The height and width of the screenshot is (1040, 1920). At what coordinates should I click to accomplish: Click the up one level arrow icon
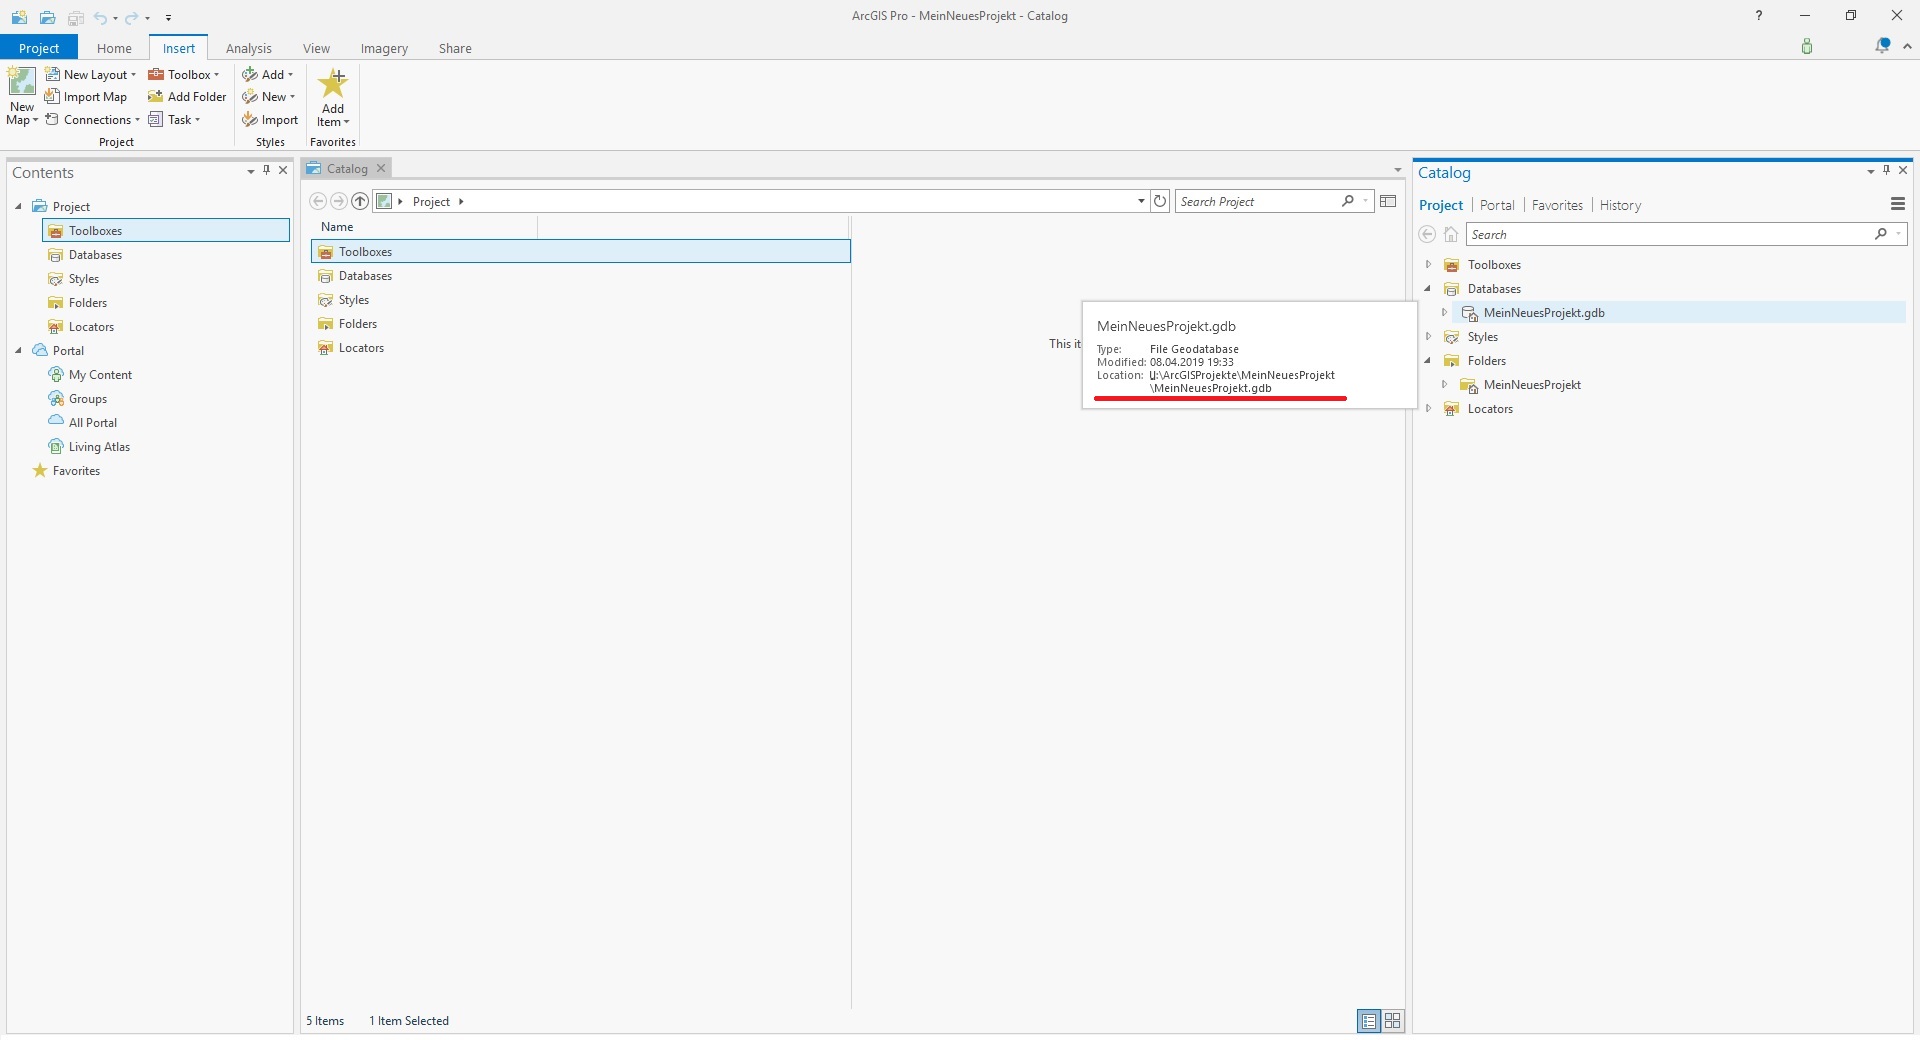[x=360, y=201]
